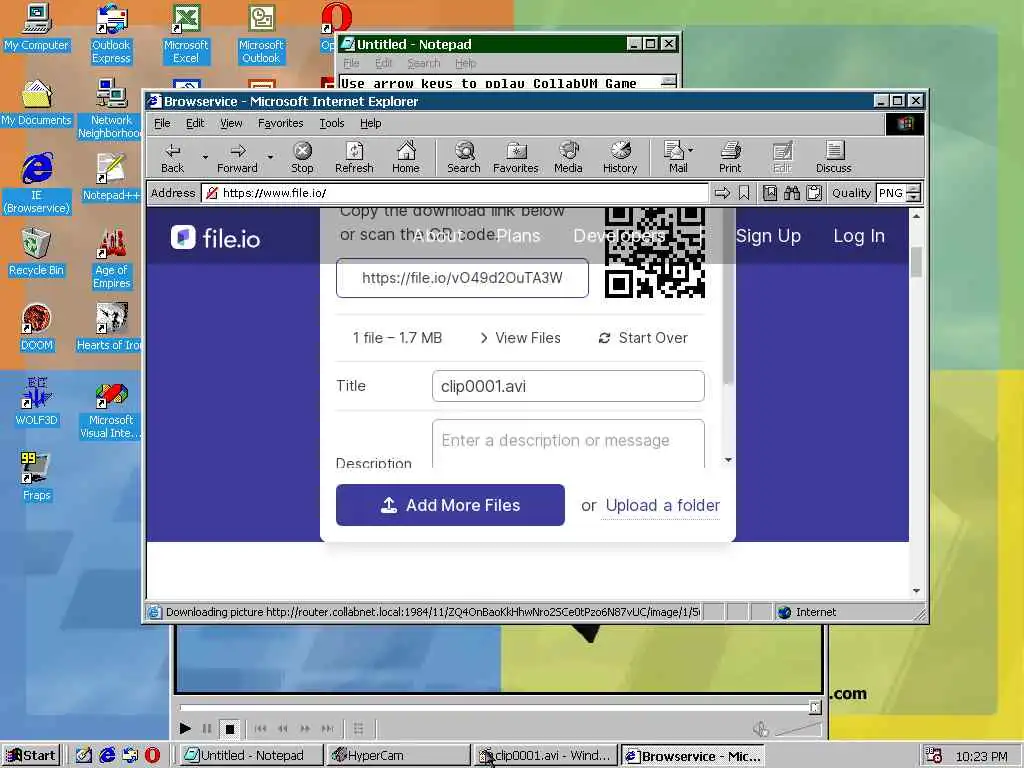The height and width of the screenshot is (768, 1024).
Task: Go to the Home page
Action: pyautogui.click(x=406, y=157)
